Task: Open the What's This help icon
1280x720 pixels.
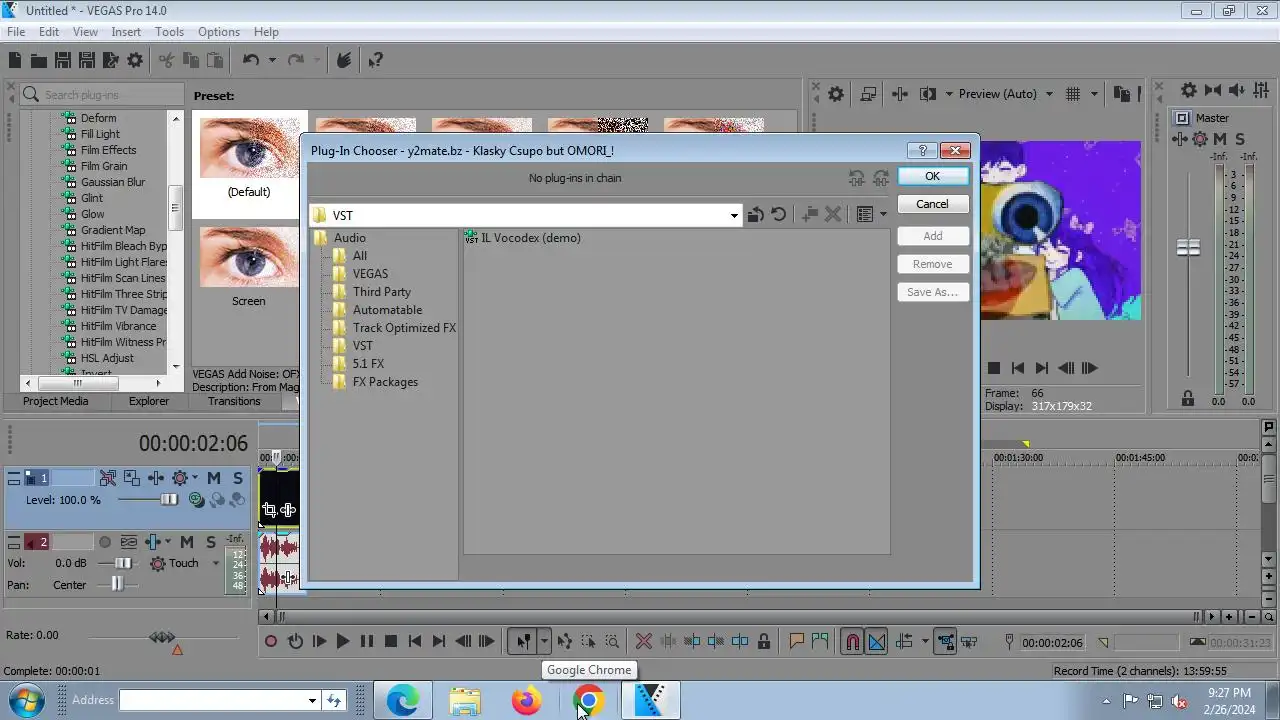Action: [375, 60]
